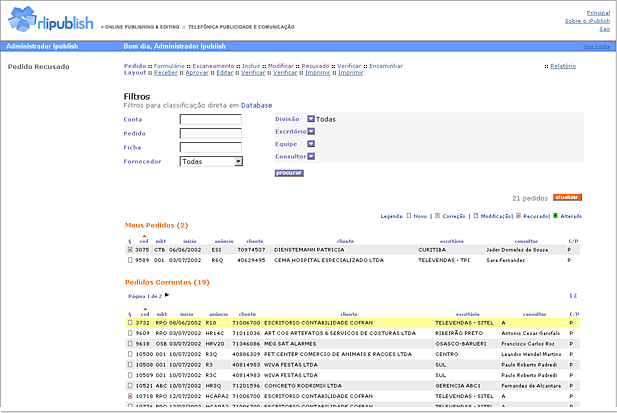Select CEMA HOSPITAL ESPECIALIZADO LTDA row

click(x=353, y=260)
